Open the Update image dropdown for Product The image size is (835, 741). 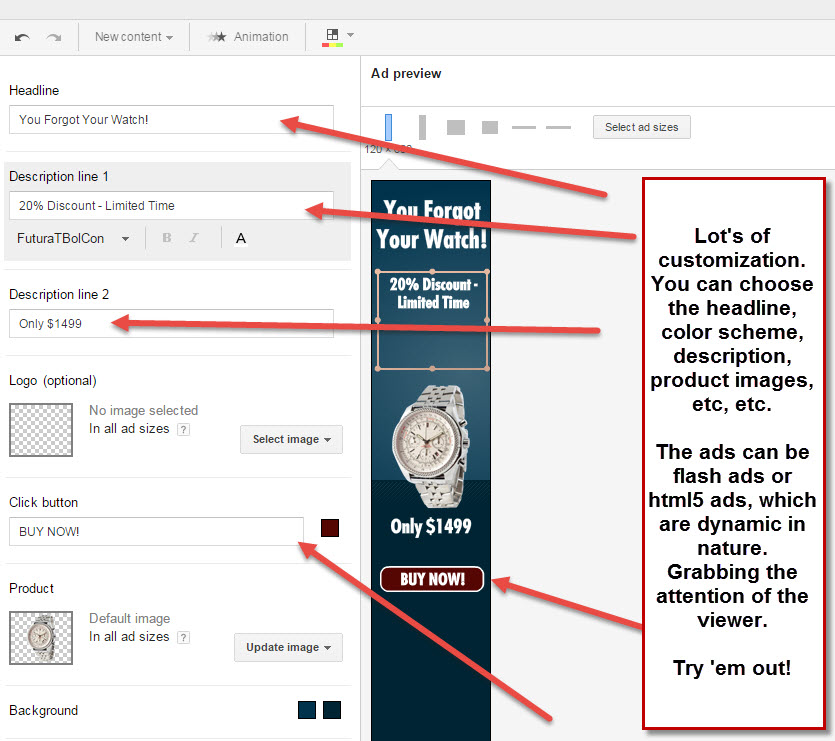coord(288,647)
